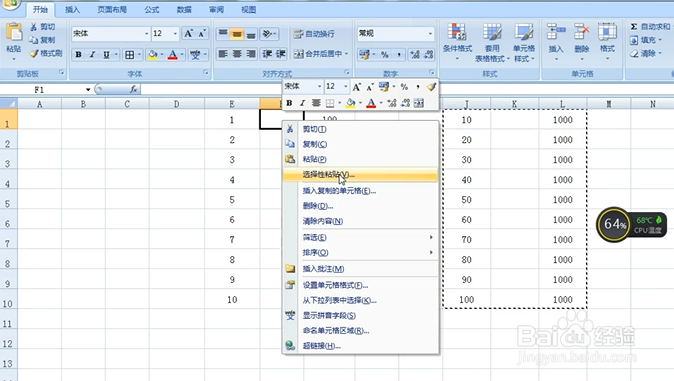Switch to the Formulas (公式) tab
Image resolution: width=674 pixels, height=381 pixels.
pyautogui.click(x=152, y=9)
